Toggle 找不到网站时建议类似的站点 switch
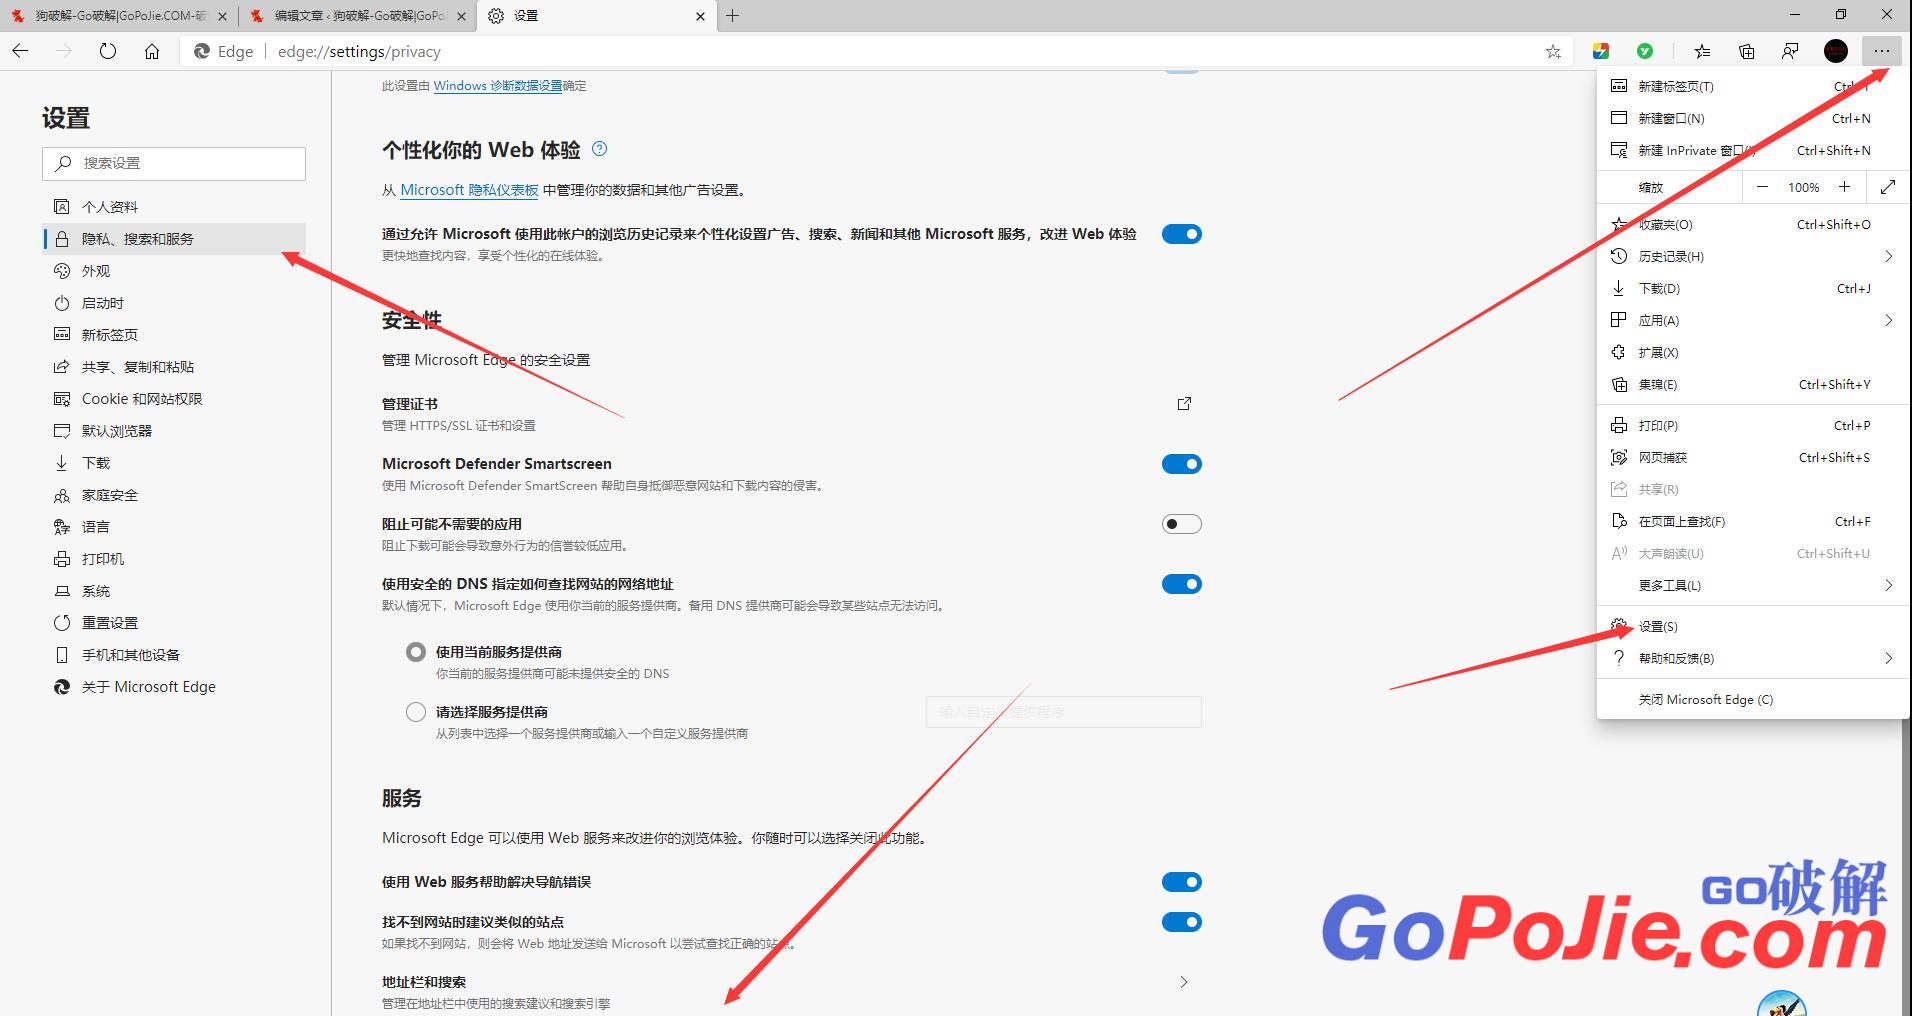Image resolution: width=1912 pixels, height=1016 pixels. tap(1181, 922)
